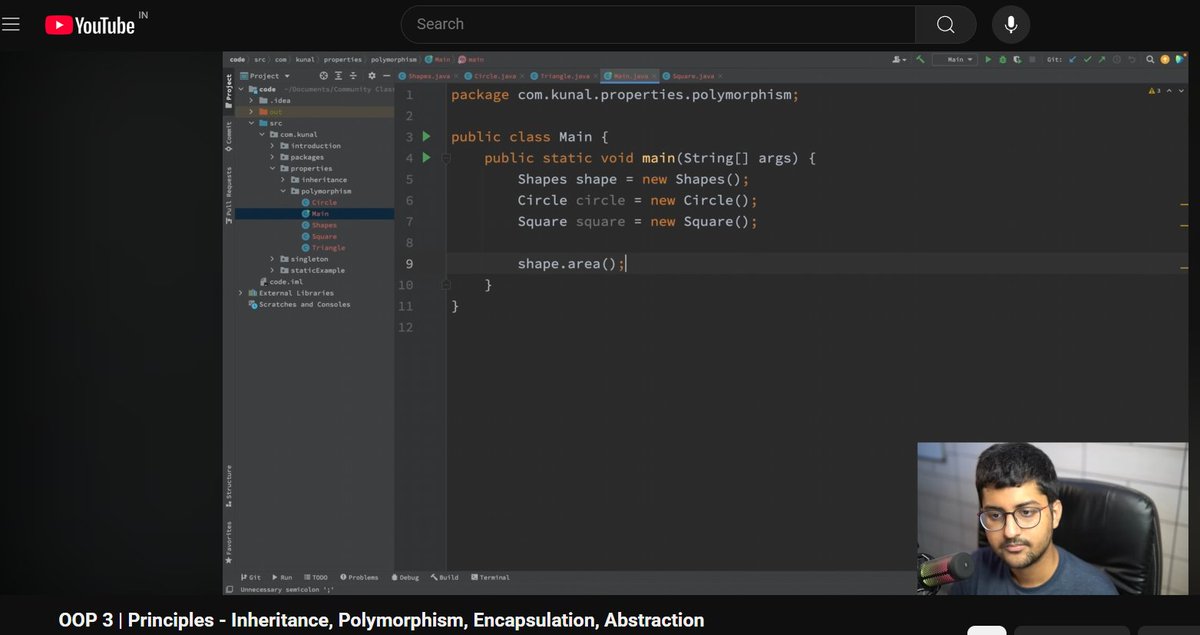This screenshot has width=1200, height=635.
Task: Open the TODO tool window
Action: [318, 577]
